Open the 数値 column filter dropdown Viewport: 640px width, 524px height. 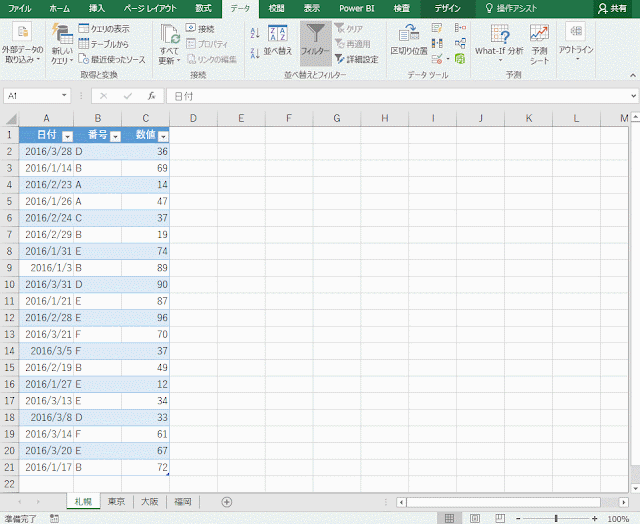[163, 136]
